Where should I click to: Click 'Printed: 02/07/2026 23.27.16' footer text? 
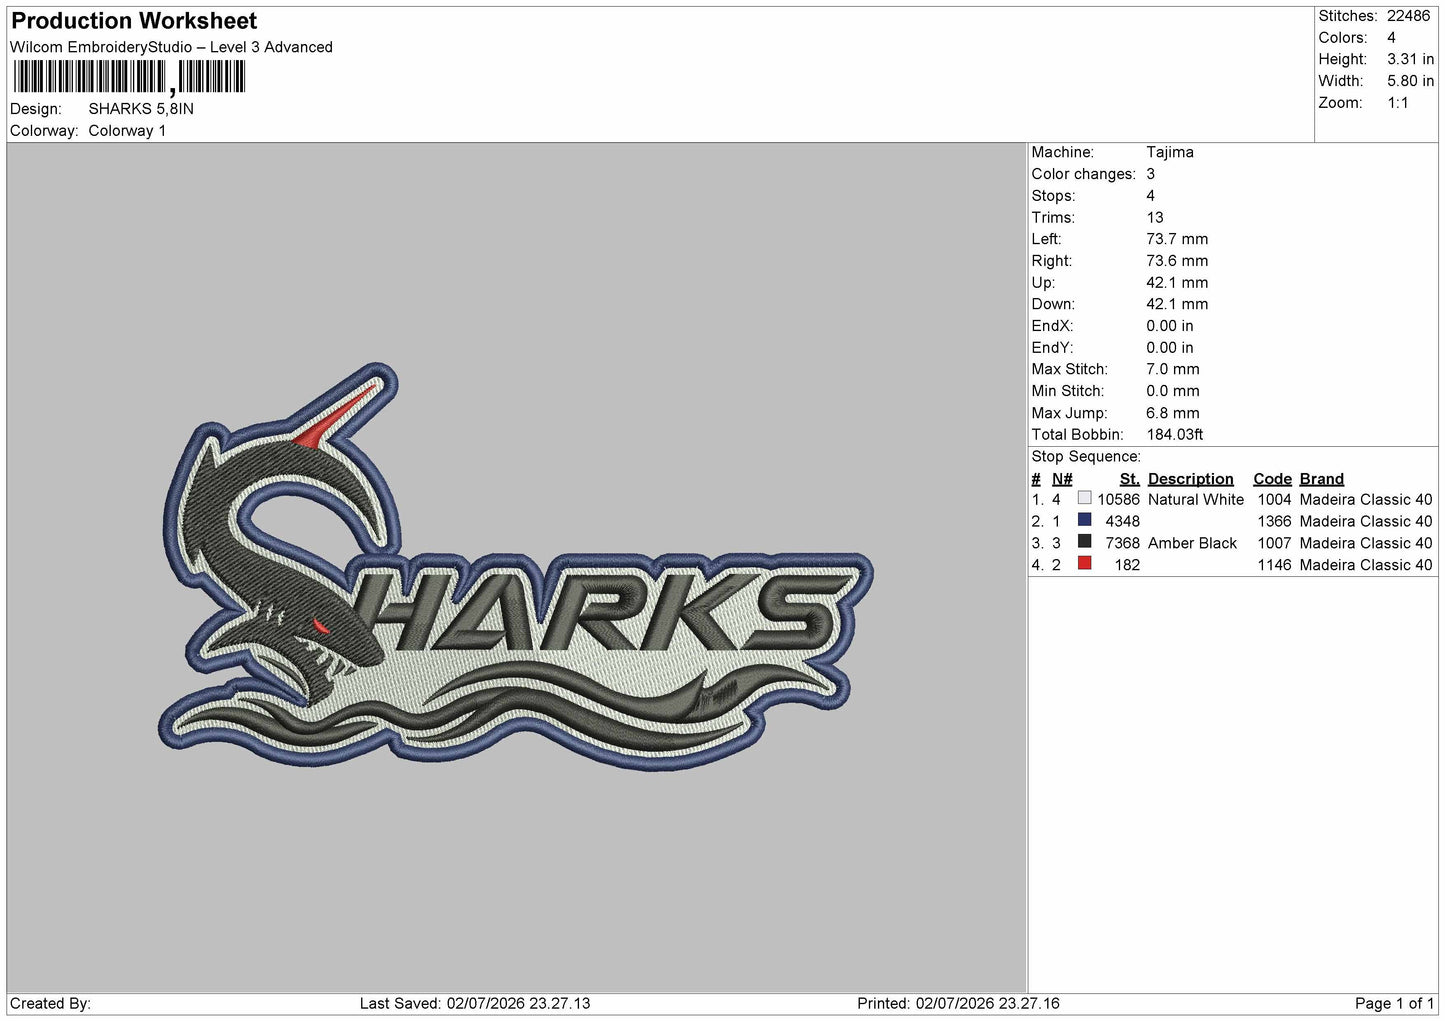coord(958,1003)
